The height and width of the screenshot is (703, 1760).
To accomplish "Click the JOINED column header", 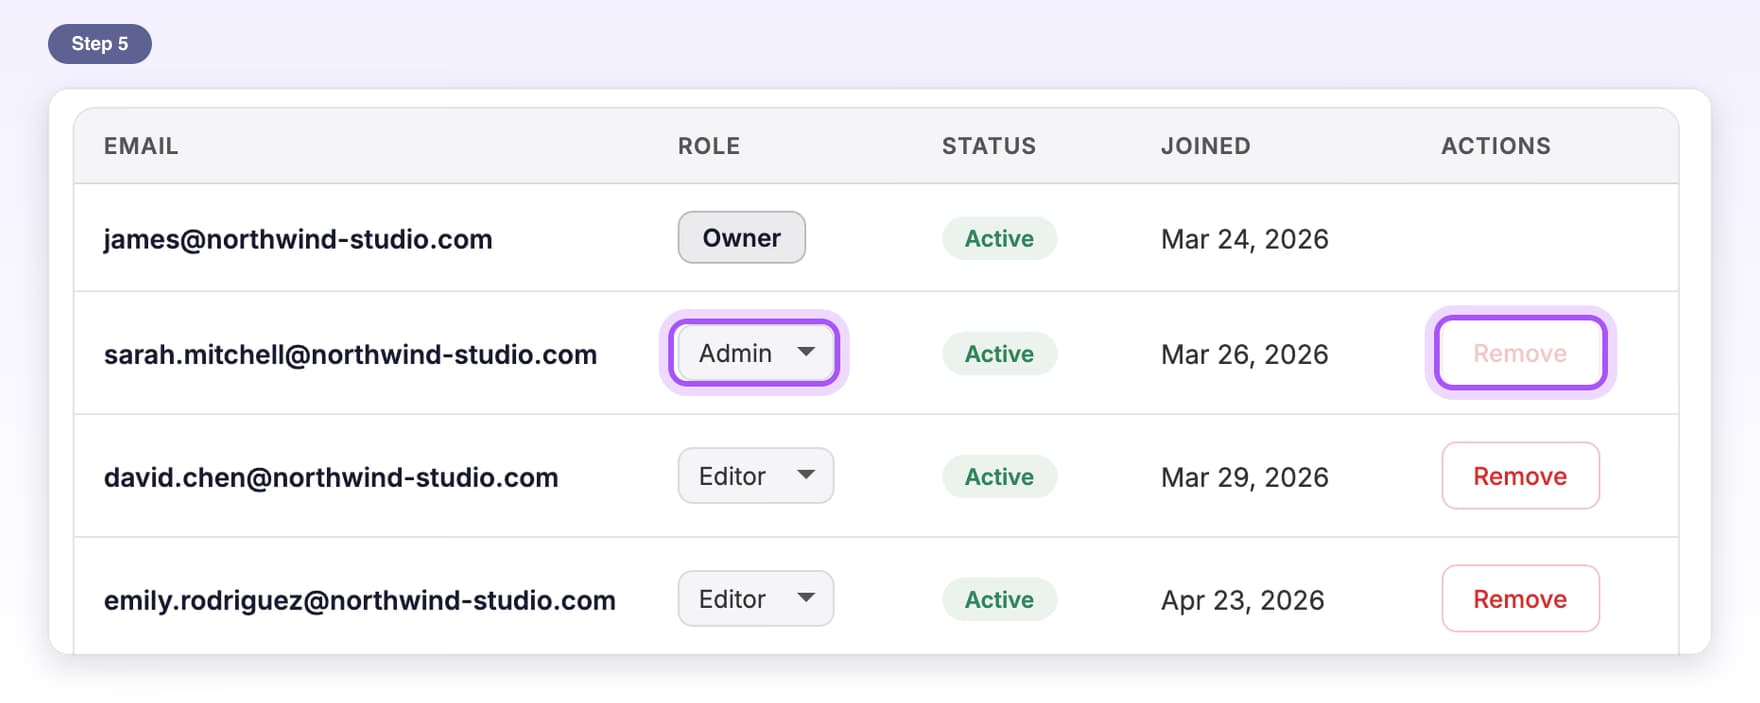I will [x=1206, y=146].
